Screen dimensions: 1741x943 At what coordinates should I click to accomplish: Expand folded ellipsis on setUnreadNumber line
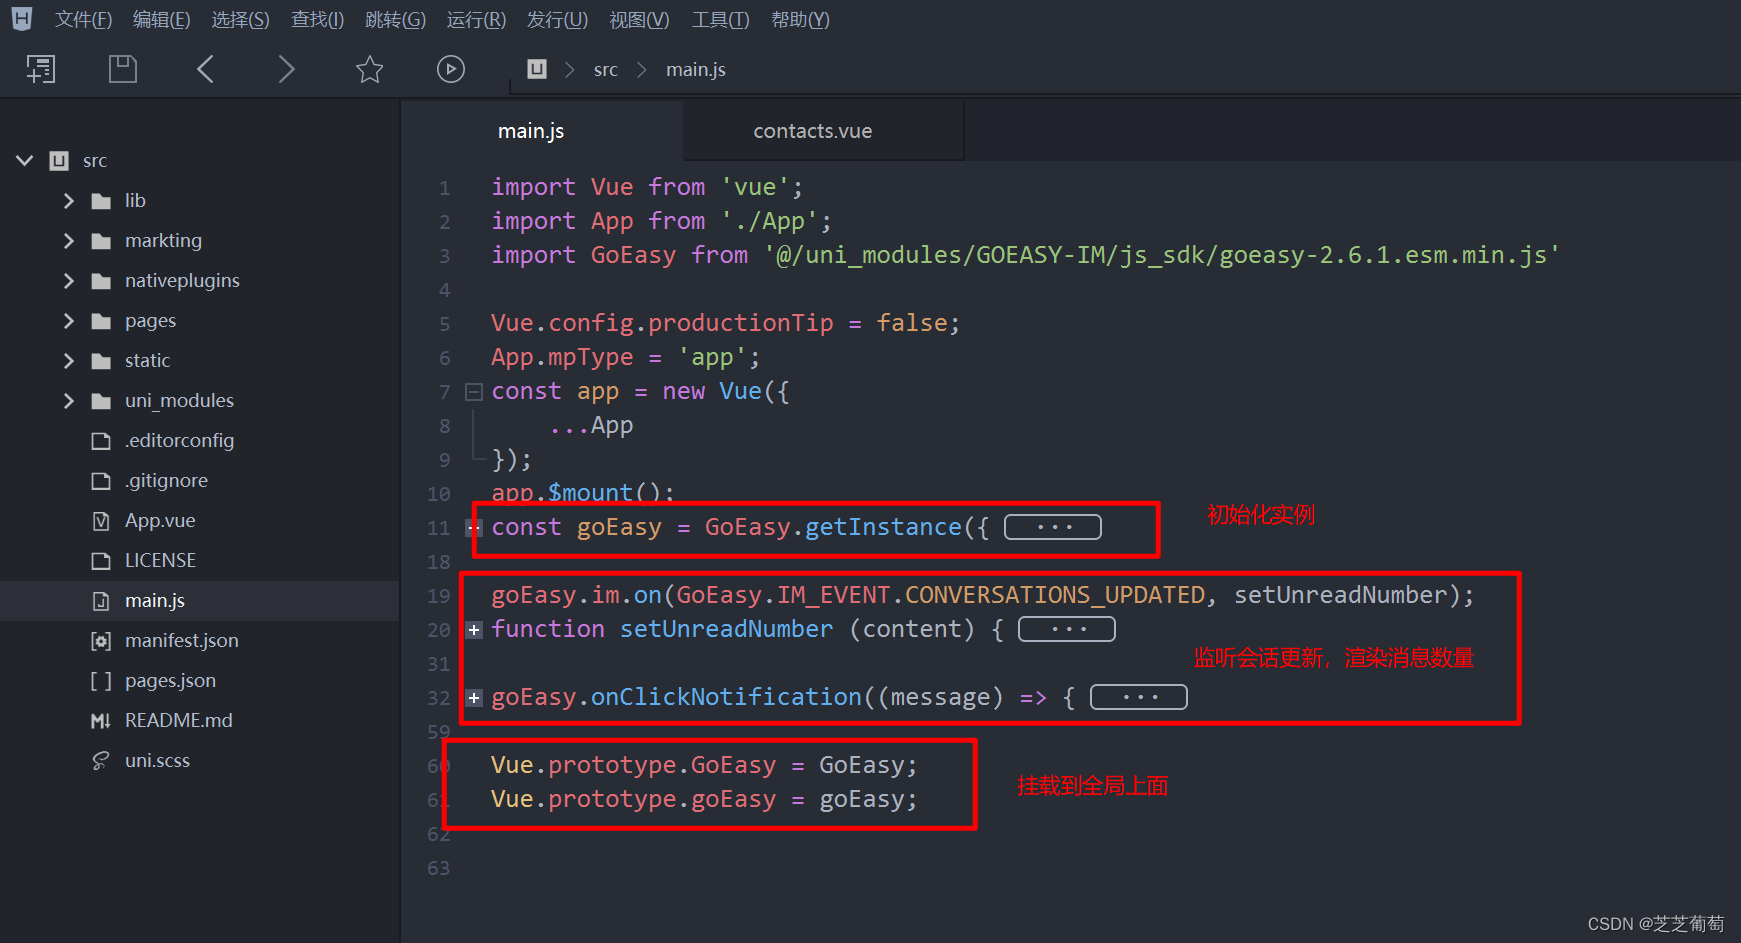[x=1067, y=629]
